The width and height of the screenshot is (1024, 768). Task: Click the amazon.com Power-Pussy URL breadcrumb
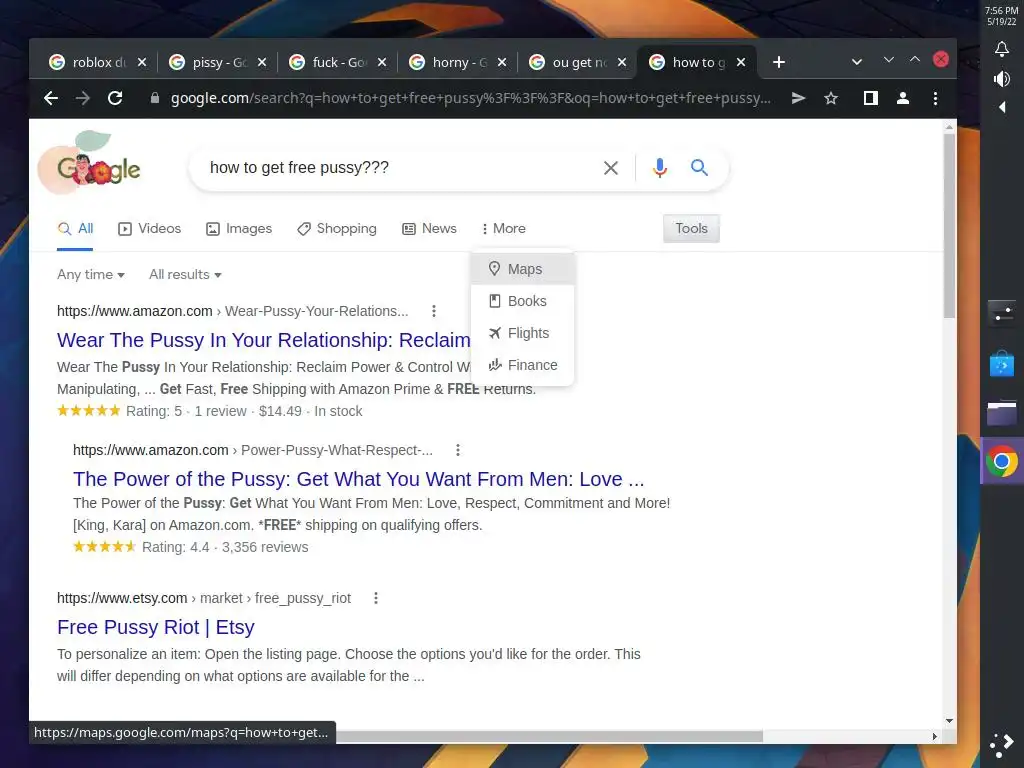tap(253, 450)
